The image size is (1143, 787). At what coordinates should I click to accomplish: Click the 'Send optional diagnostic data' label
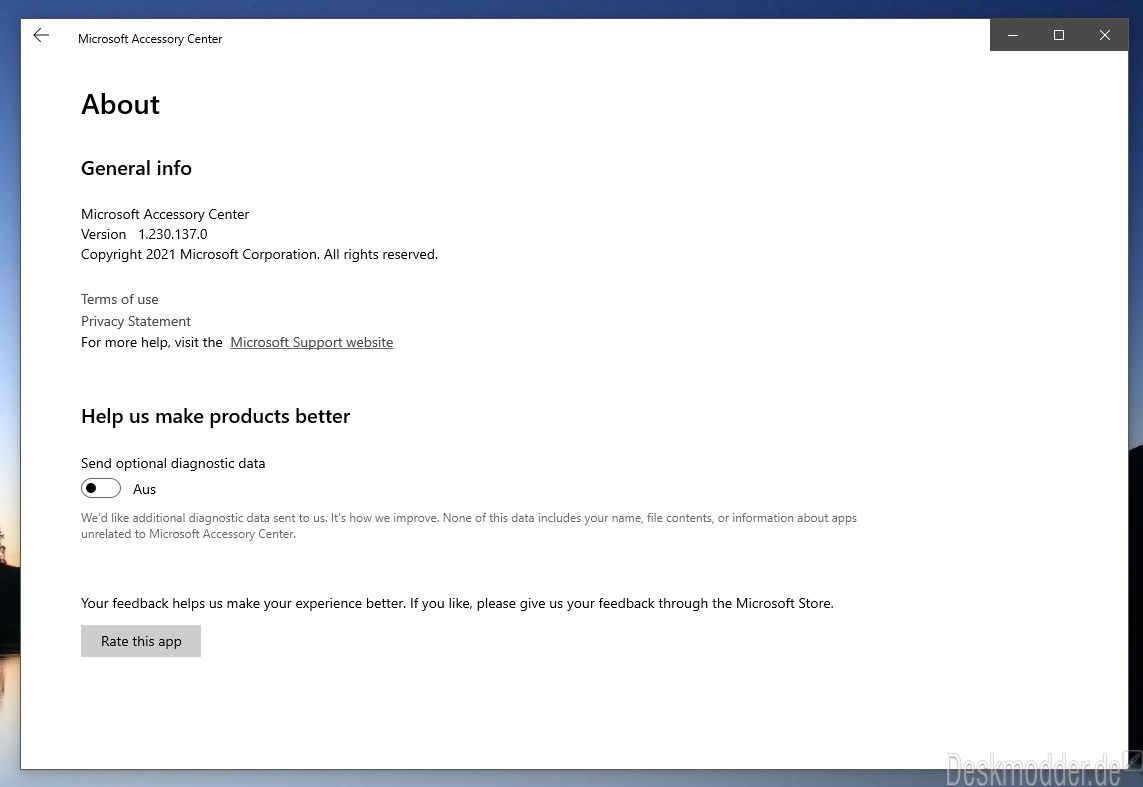tap(173, 463)
